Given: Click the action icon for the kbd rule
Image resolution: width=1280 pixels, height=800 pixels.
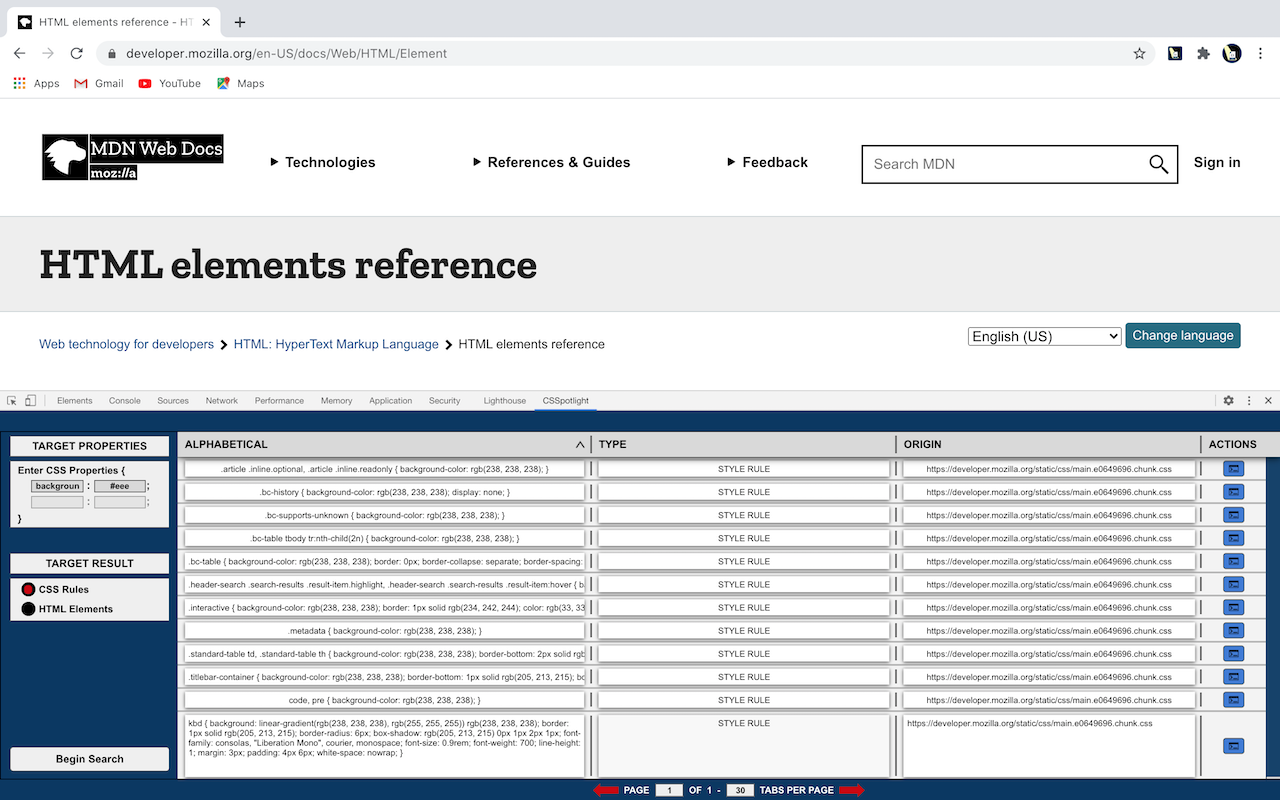Looking at the screenshot, I should point(1233,746).
